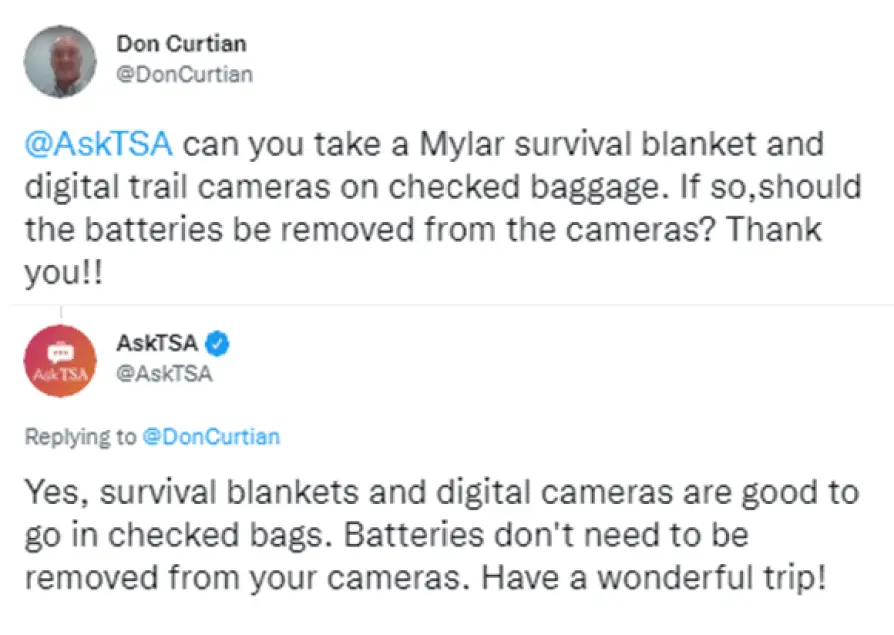Open the @DonCurtian handle under the name
The image size is (894, 635).
(184, 74)
